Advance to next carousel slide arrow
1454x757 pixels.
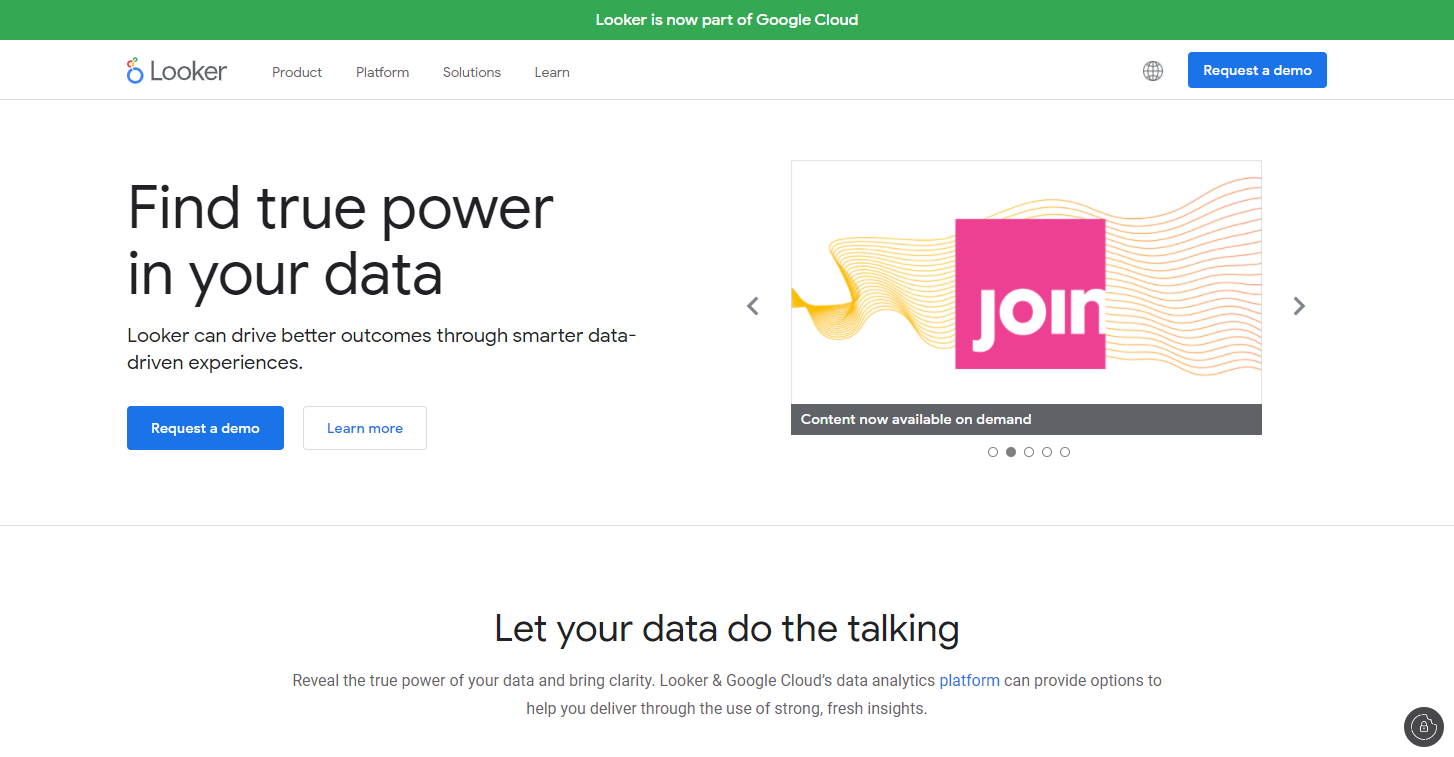(x=1299, y=306)
